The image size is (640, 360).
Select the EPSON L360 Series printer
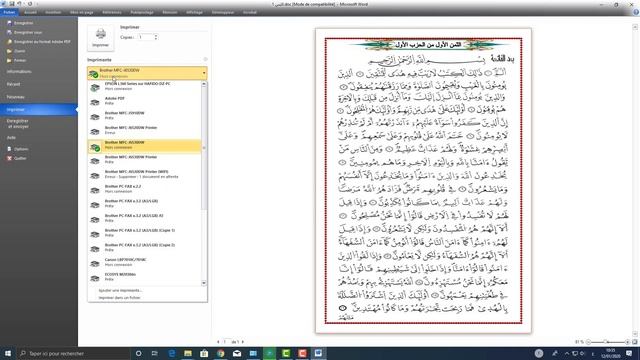(x=144, y=86)
